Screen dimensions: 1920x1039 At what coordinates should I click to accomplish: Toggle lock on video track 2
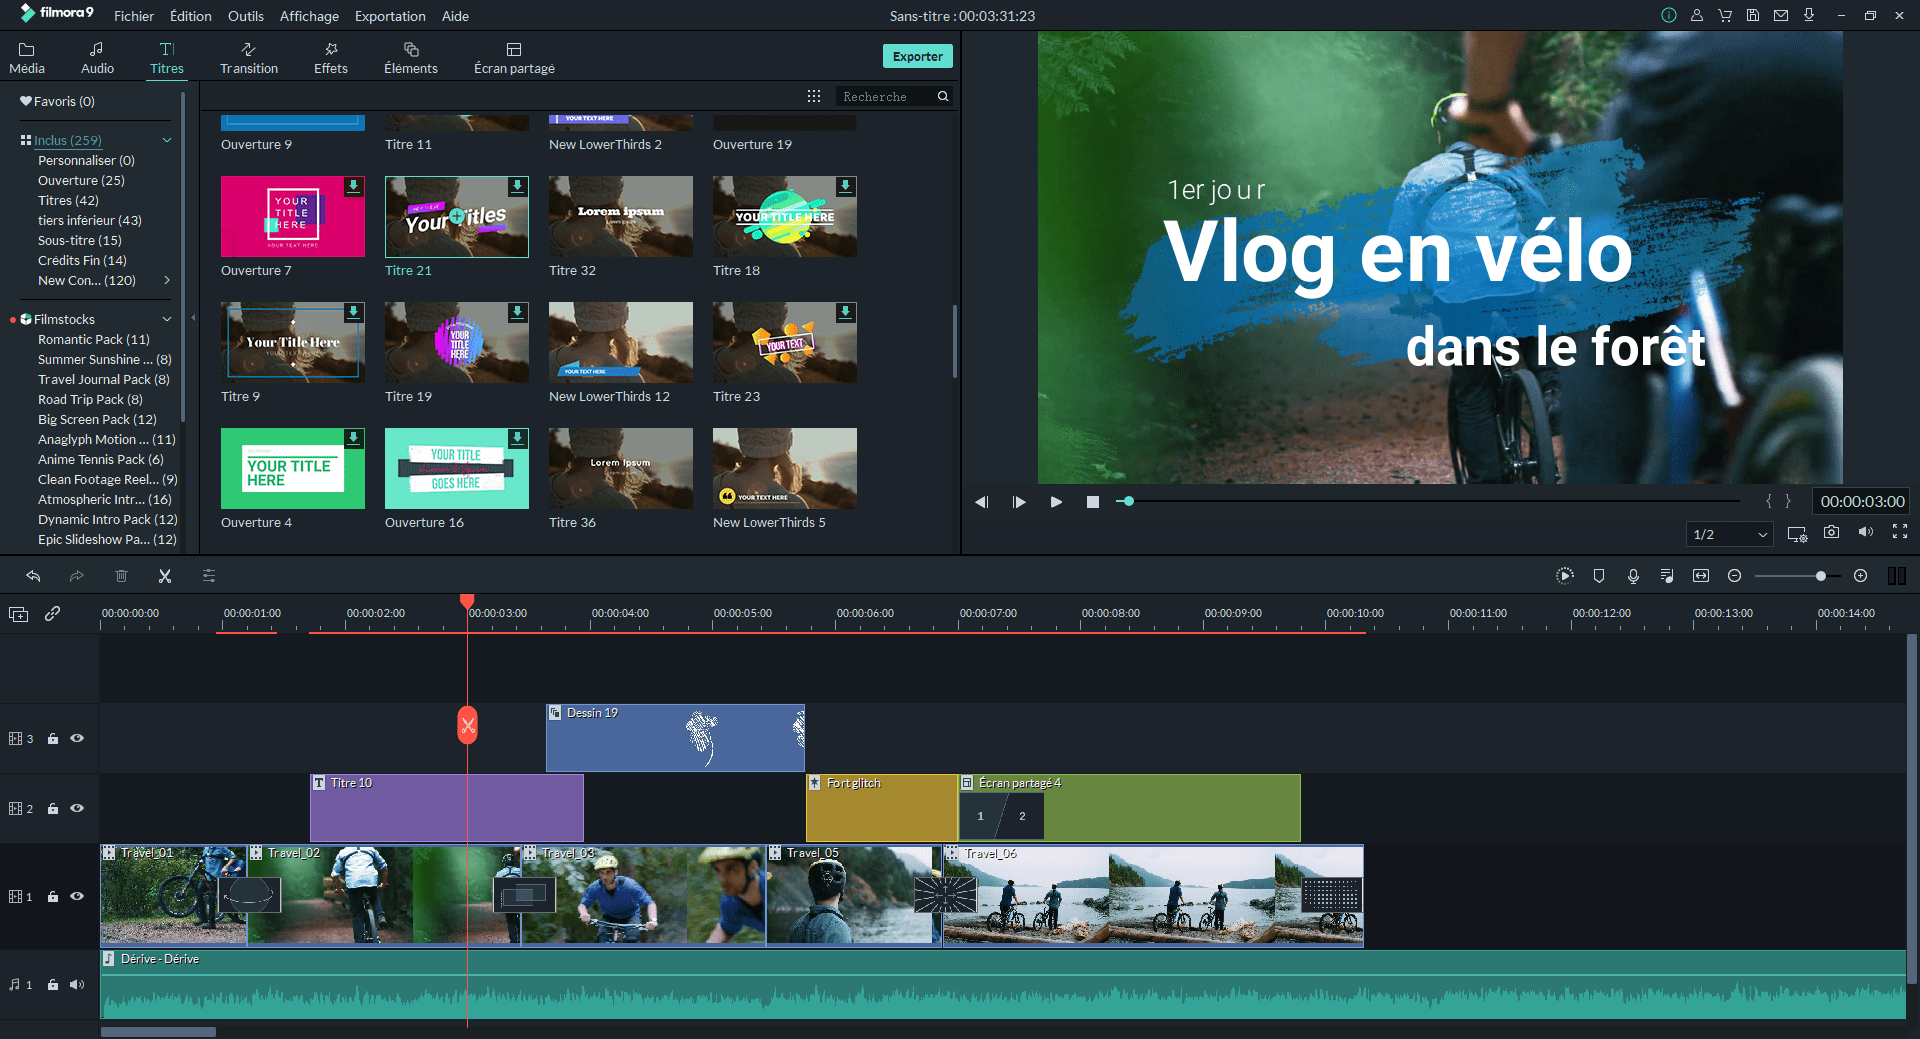coord(53,808)
